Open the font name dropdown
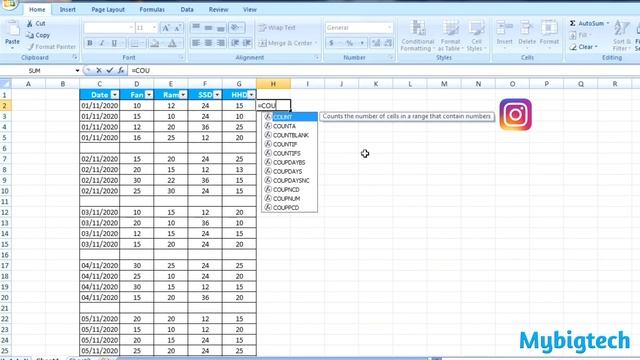Screen dimensions: 640x360 [x=131, y=28]
